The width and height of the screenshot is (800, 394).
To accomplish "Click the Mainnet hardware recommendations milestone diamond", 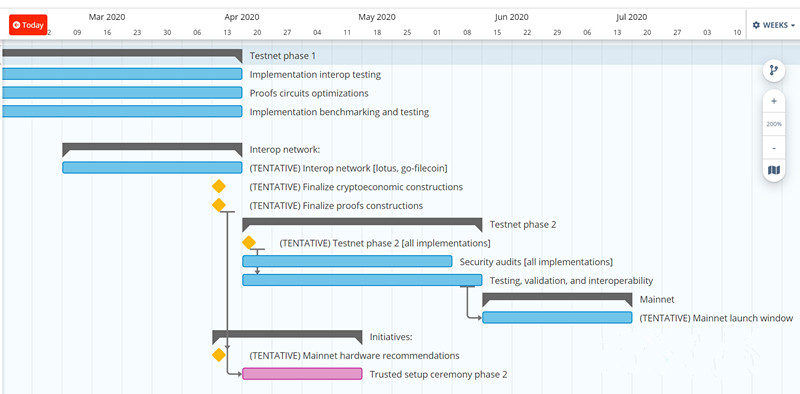I will pyautogui.click(x=219, y=355).
